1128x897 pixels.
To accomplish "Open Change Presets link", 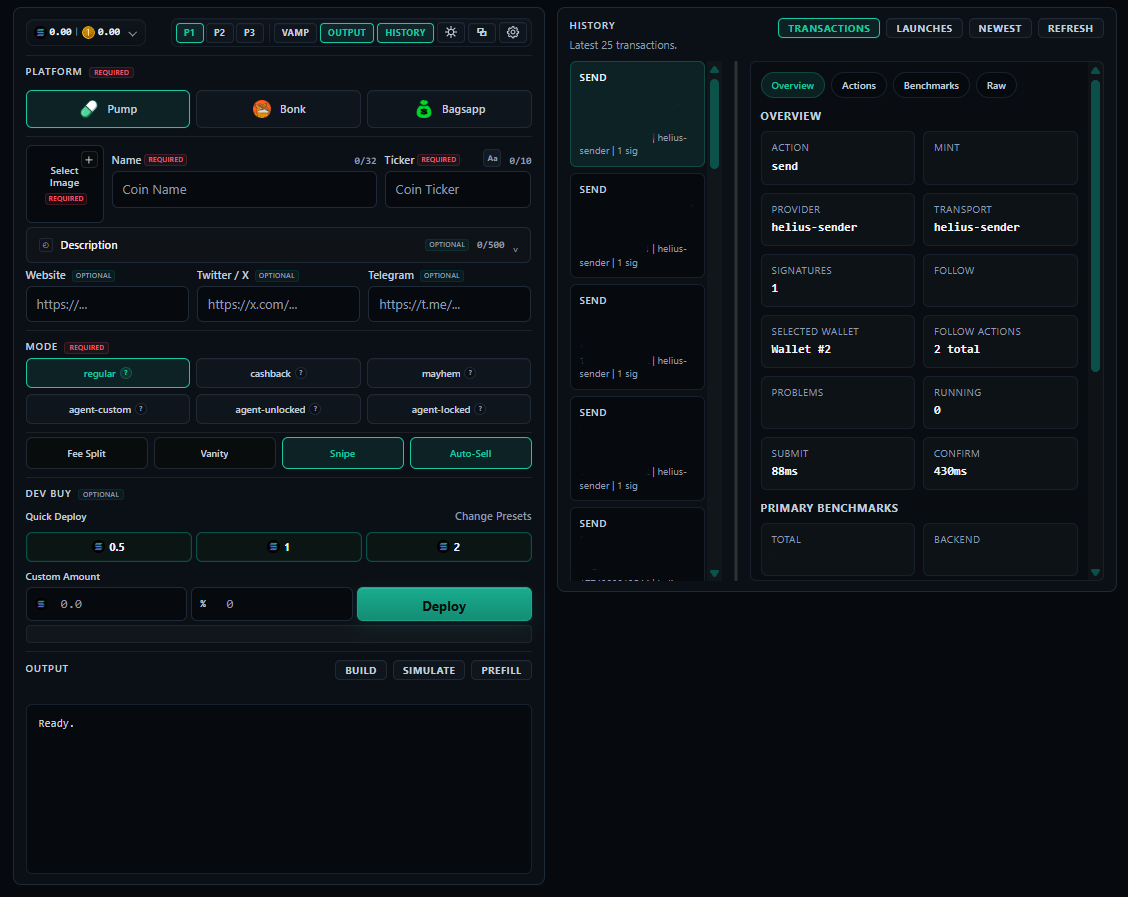I will click(493, 516).
